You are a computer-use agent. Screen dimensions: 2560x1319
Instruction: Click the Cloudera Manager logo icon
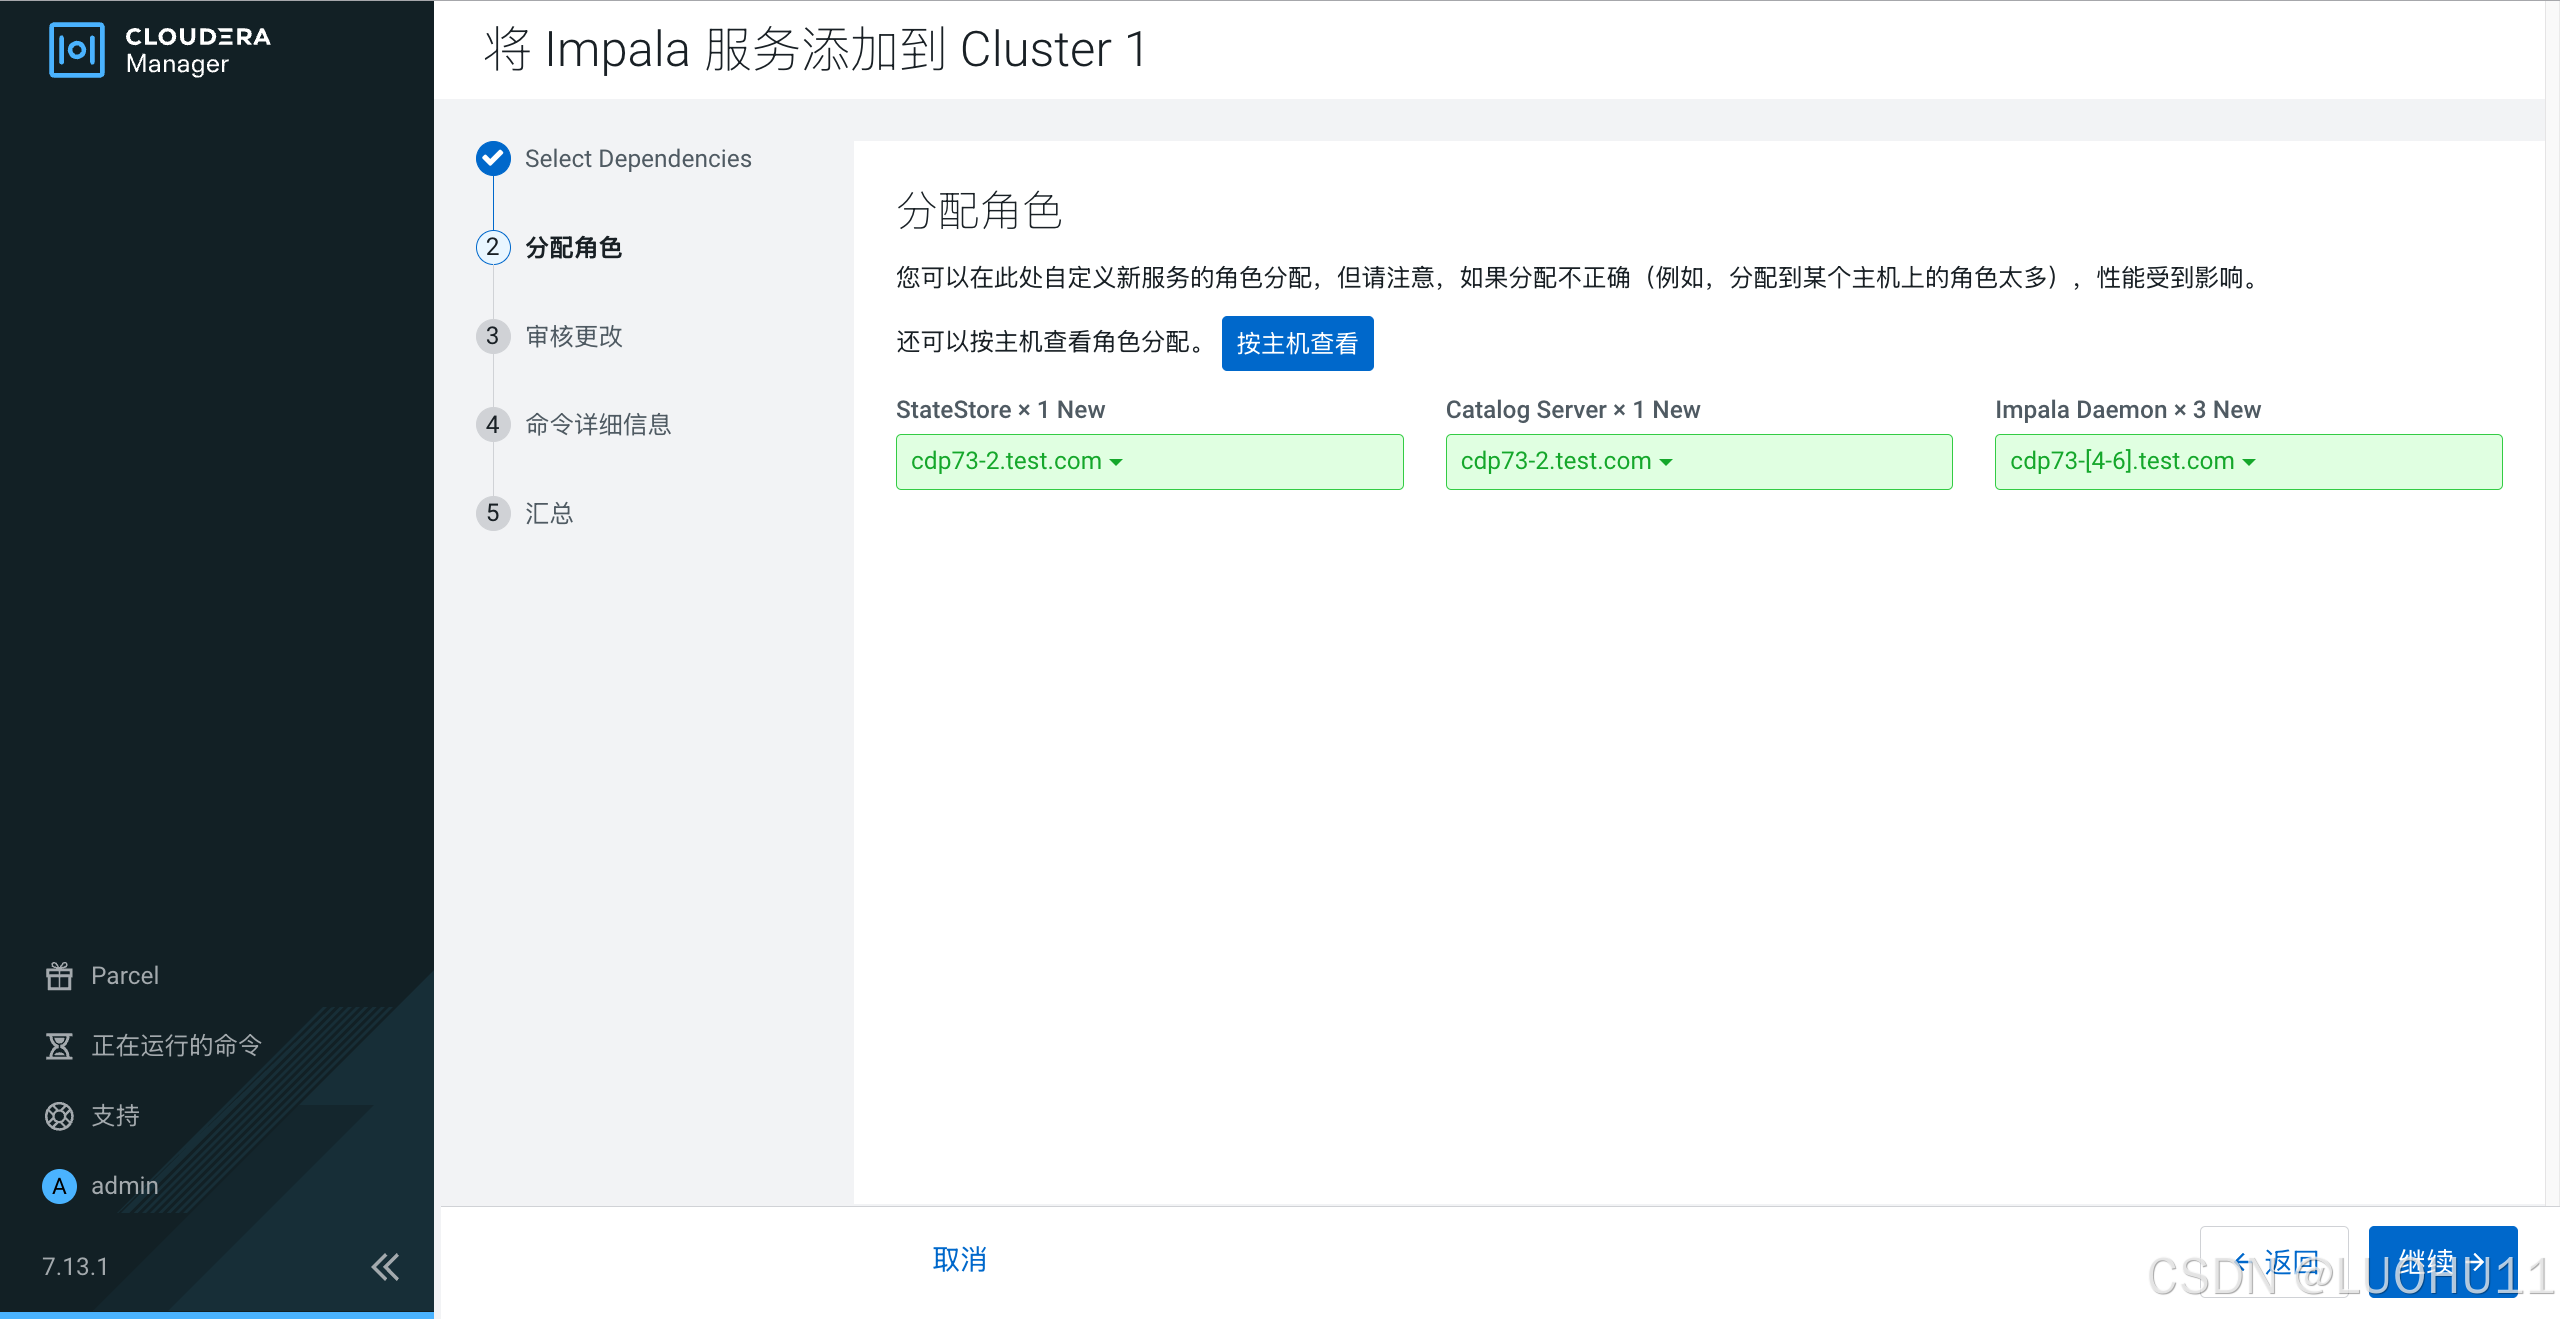click(x=76, y=49)
